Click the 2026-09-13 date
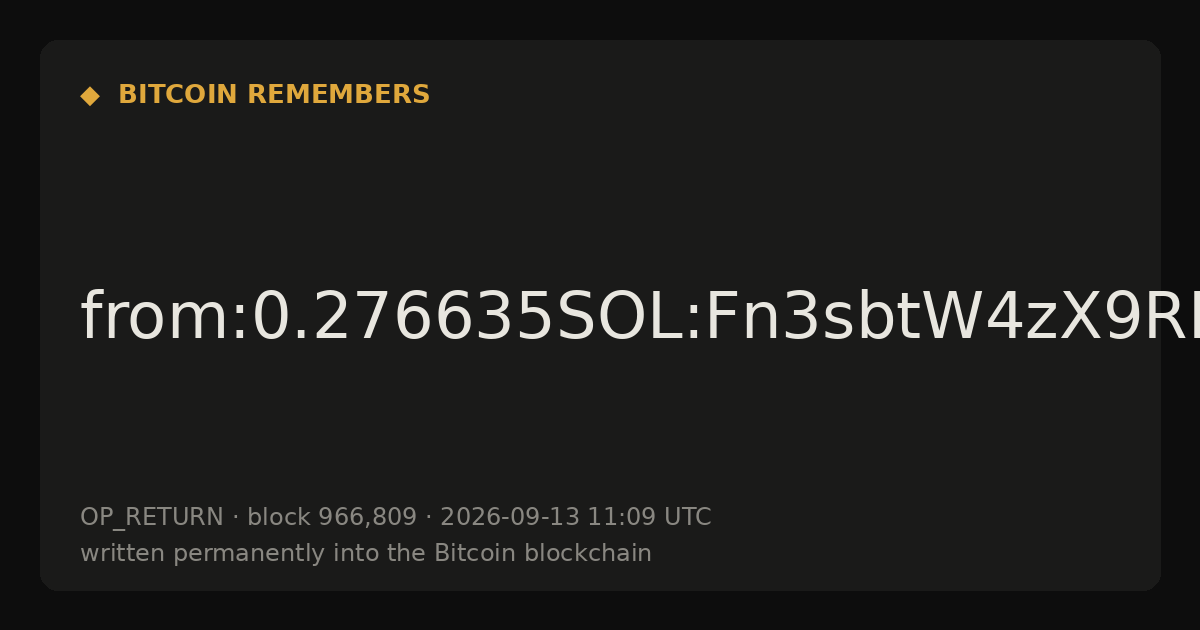1200x630 pixels. pyautogui.click(x=510, y=517)
